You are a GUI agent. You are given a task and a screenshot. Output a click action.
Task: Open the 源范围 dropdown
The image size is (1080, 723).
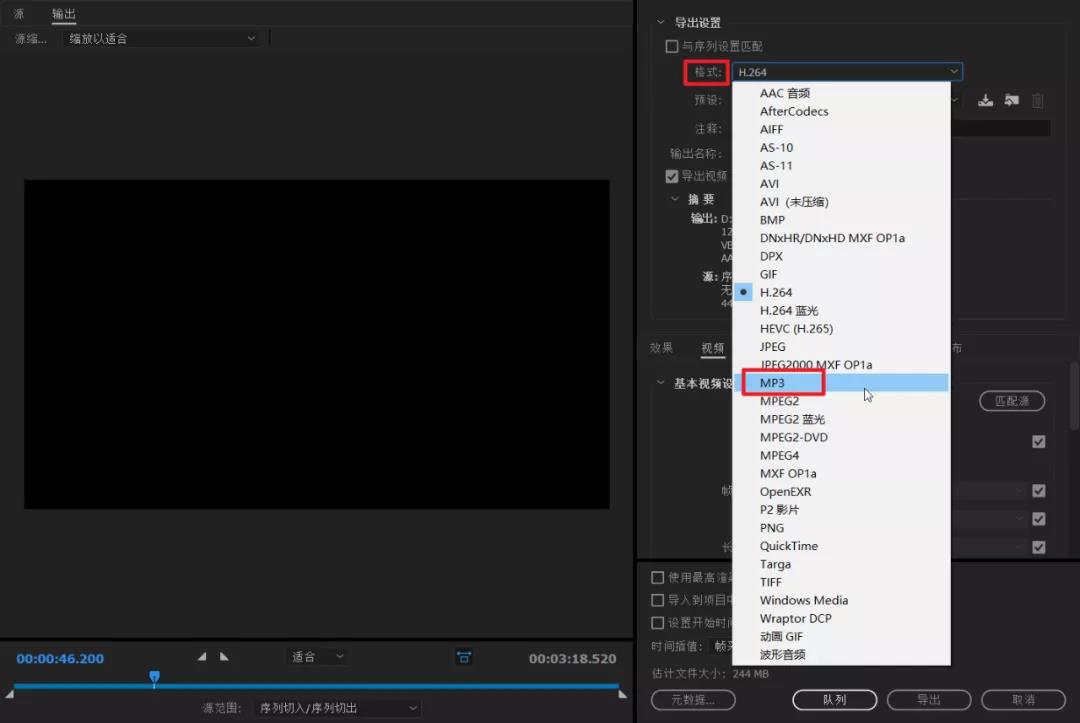pos(340,706)
